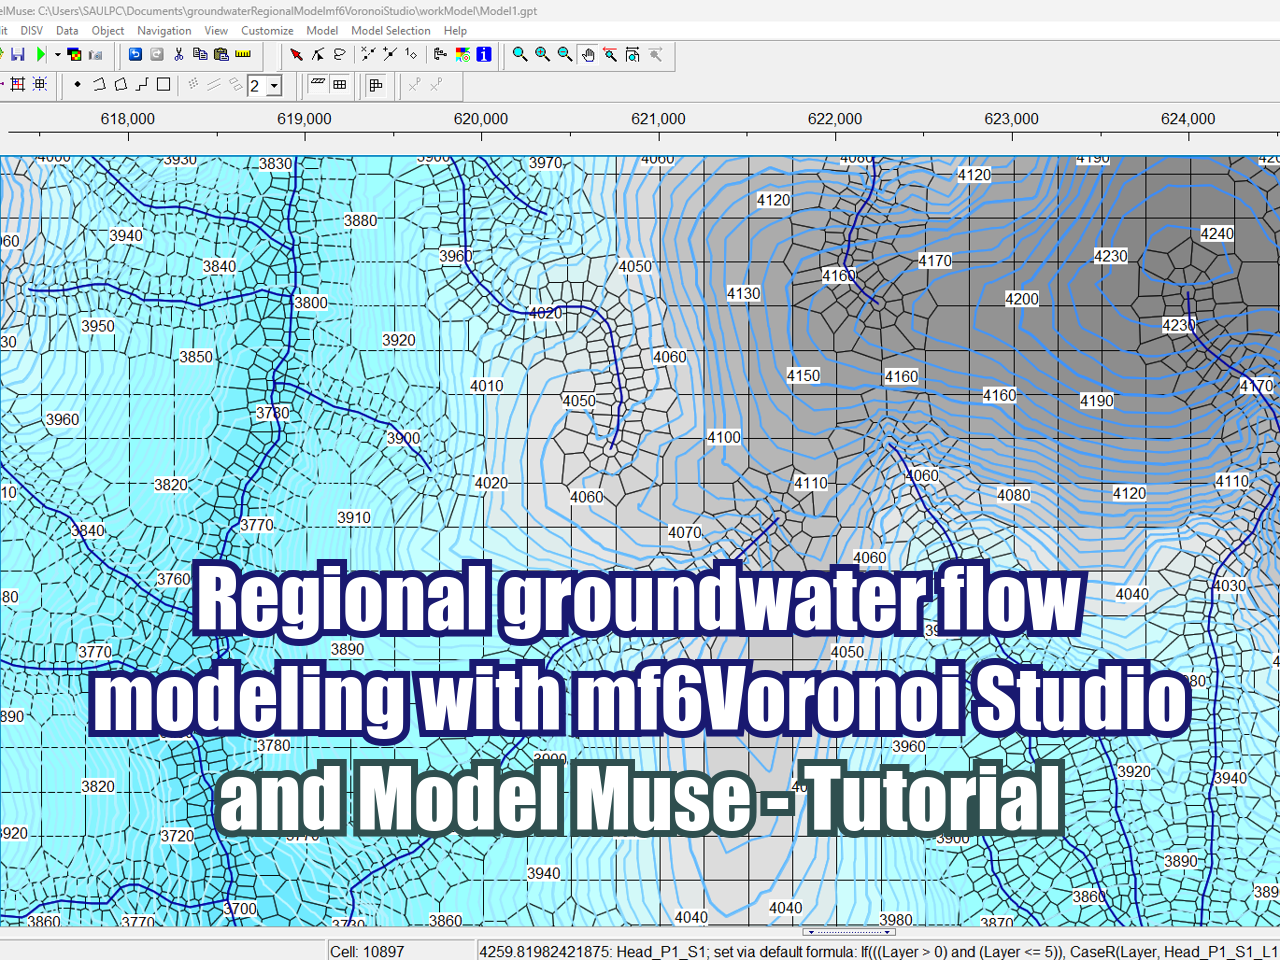
Task: Open the show or hide objects icon
Action: 441,54
